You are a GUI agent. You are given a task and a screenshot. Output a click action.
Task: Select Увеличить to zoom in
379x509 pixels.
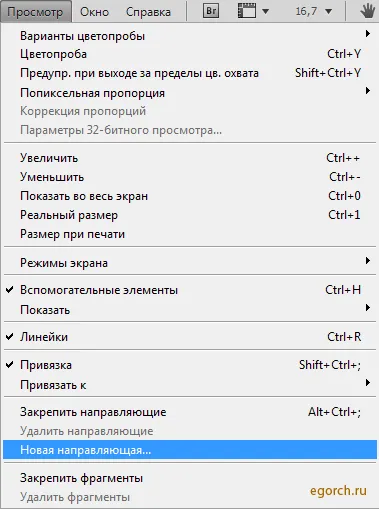click(x=190, y=158)
